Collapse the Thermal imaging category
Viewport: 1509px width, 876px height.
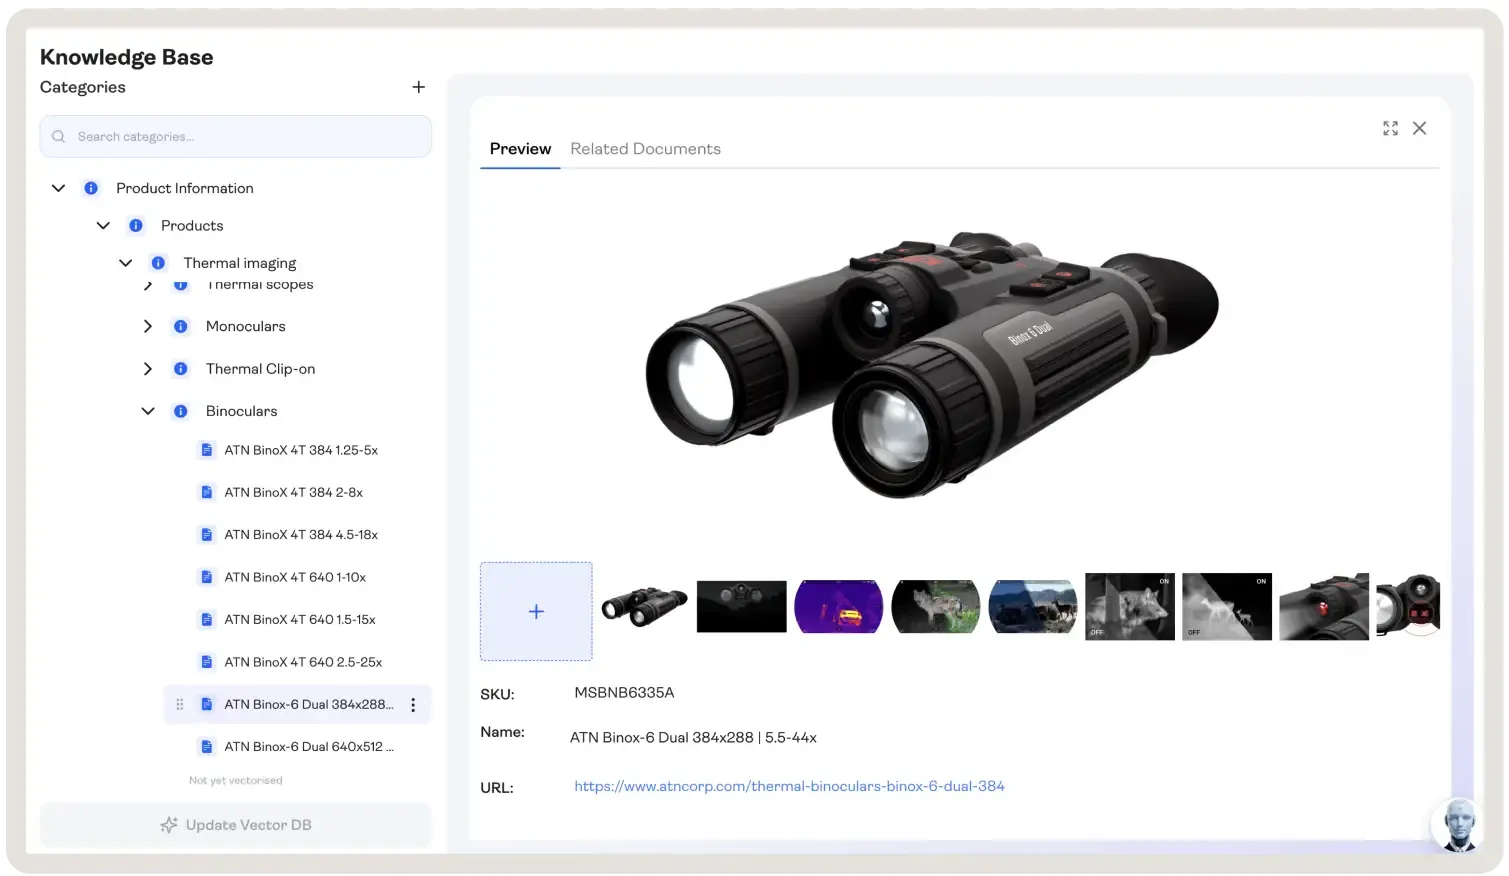[x=125, y=263]
